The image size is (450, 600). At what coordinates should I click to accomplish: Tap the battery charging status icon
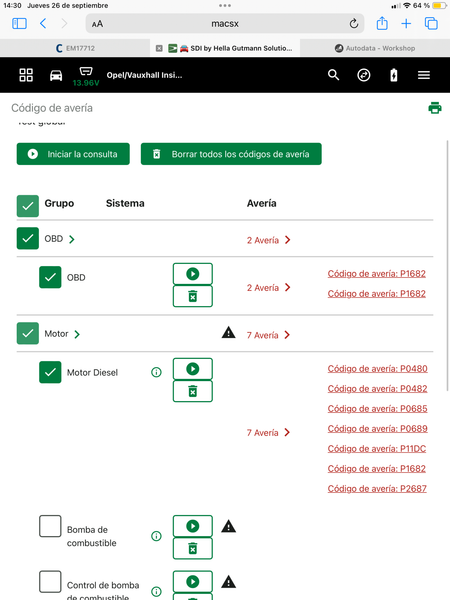point(393,75)
